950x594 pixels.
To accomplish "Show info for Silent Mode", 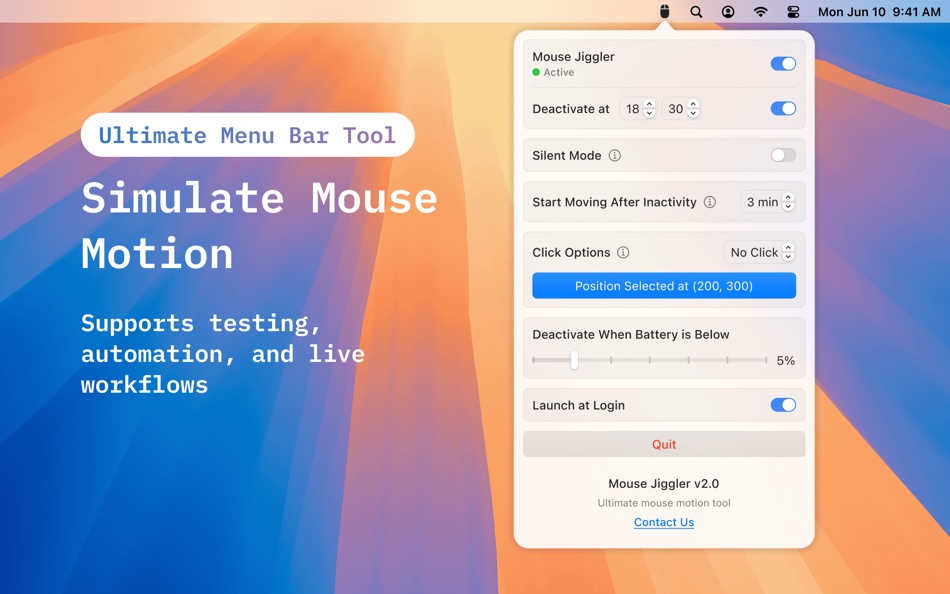I will pos(614,156).
